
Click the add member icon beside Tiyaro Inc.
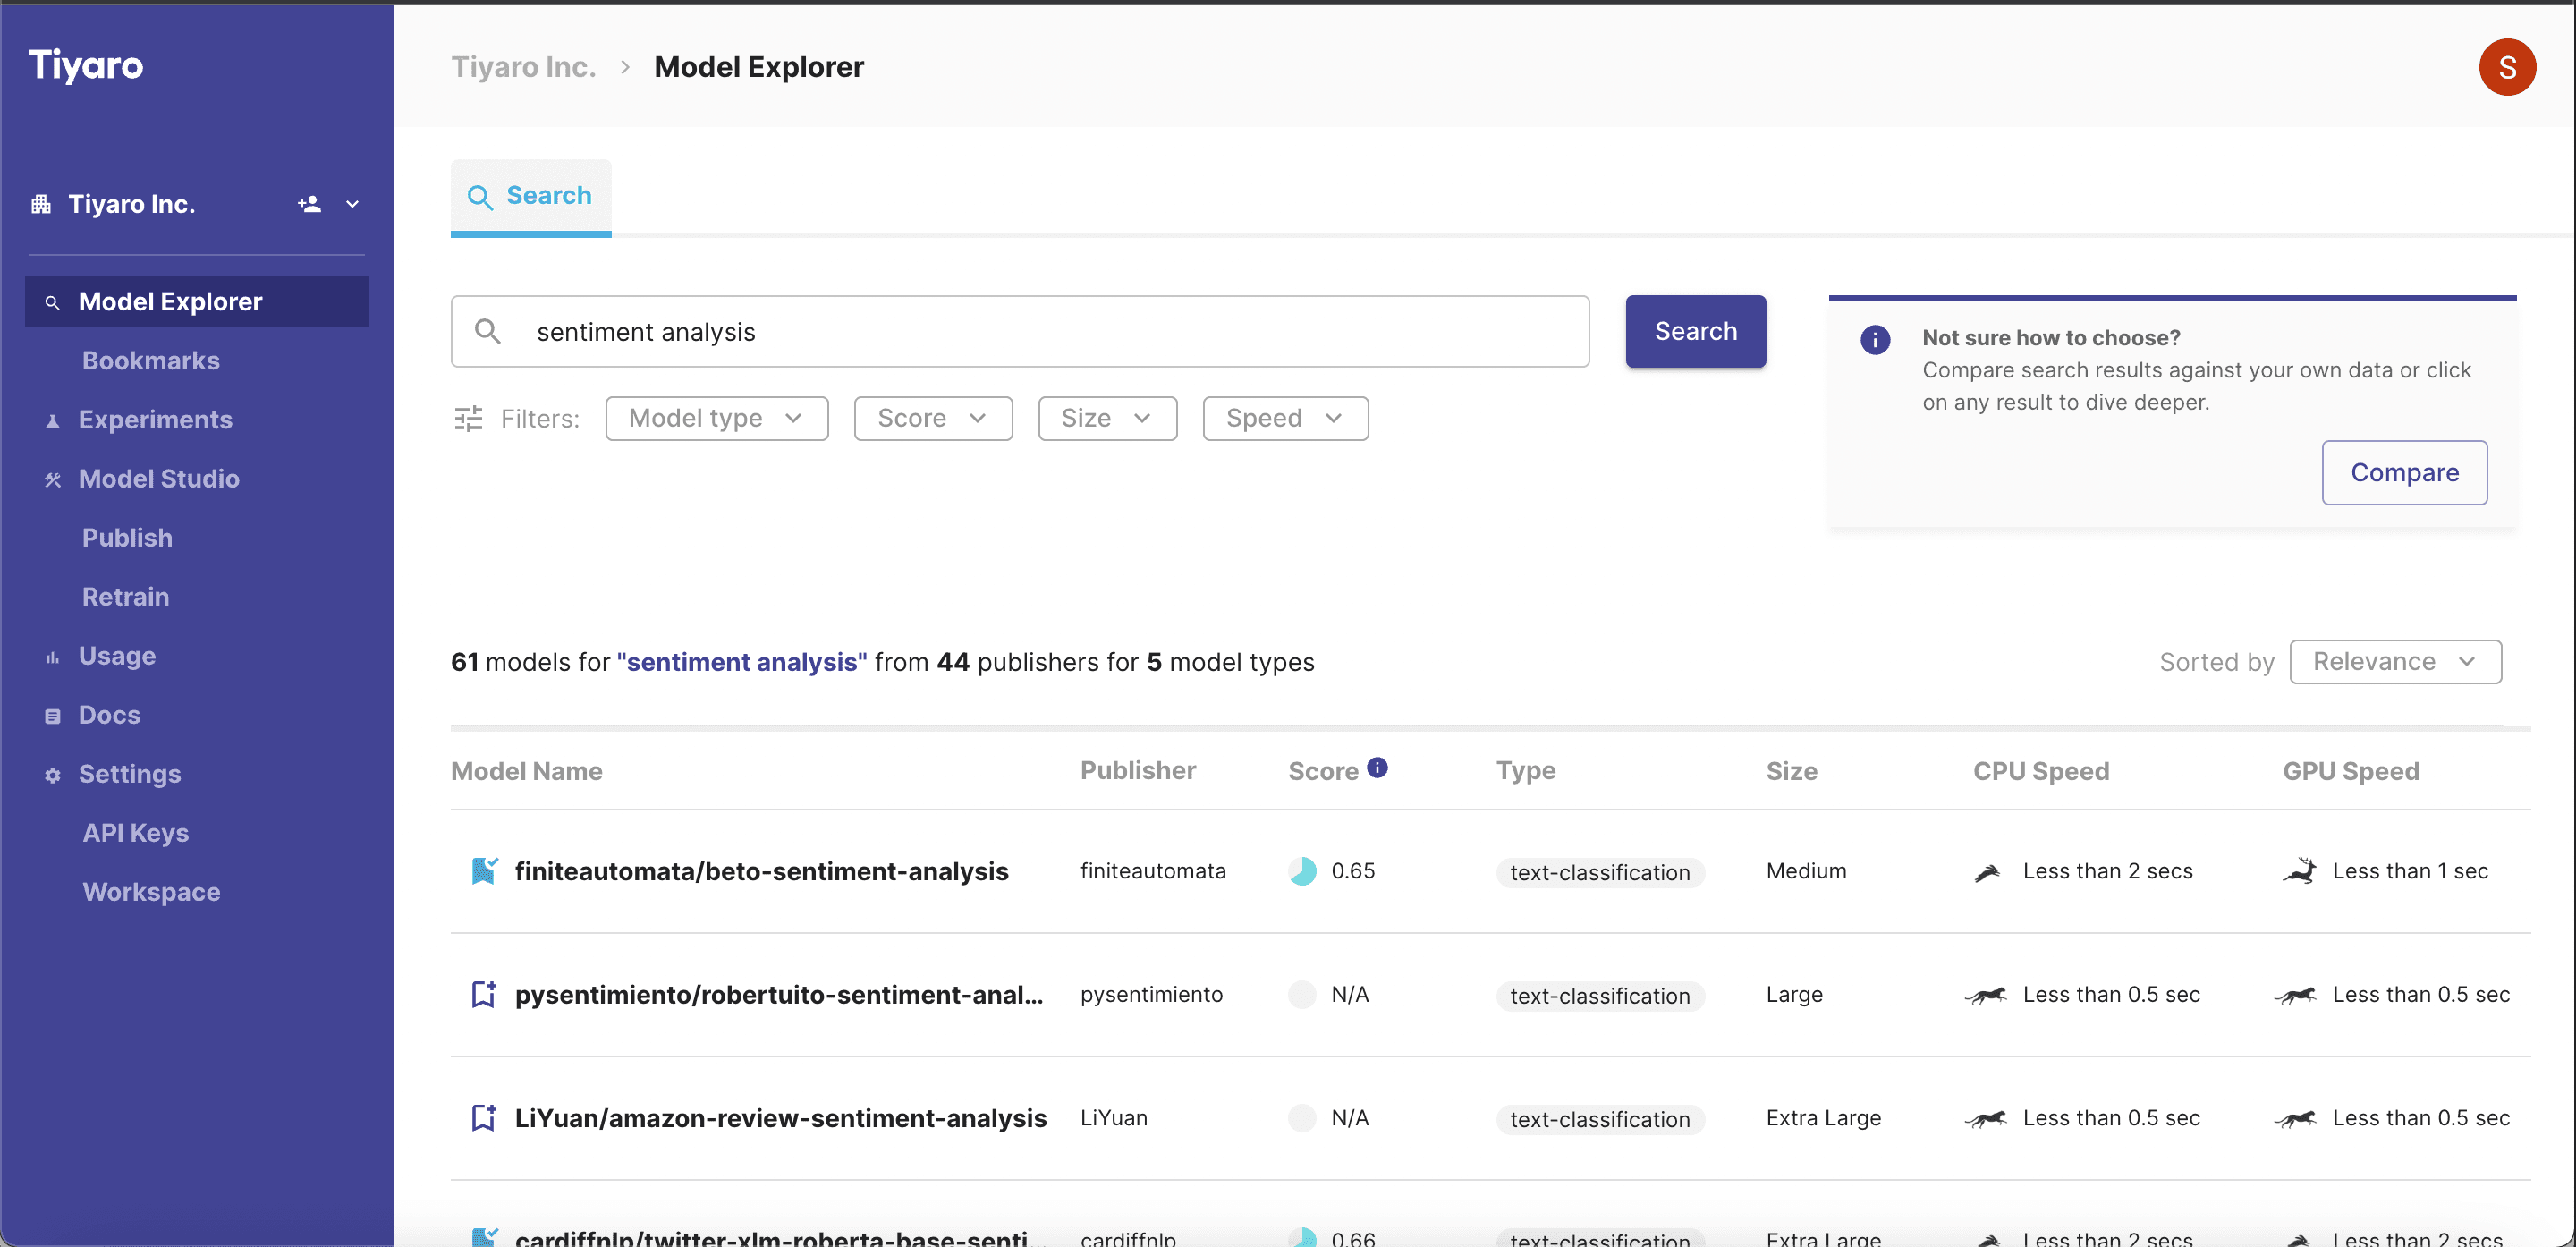(309, 204)
